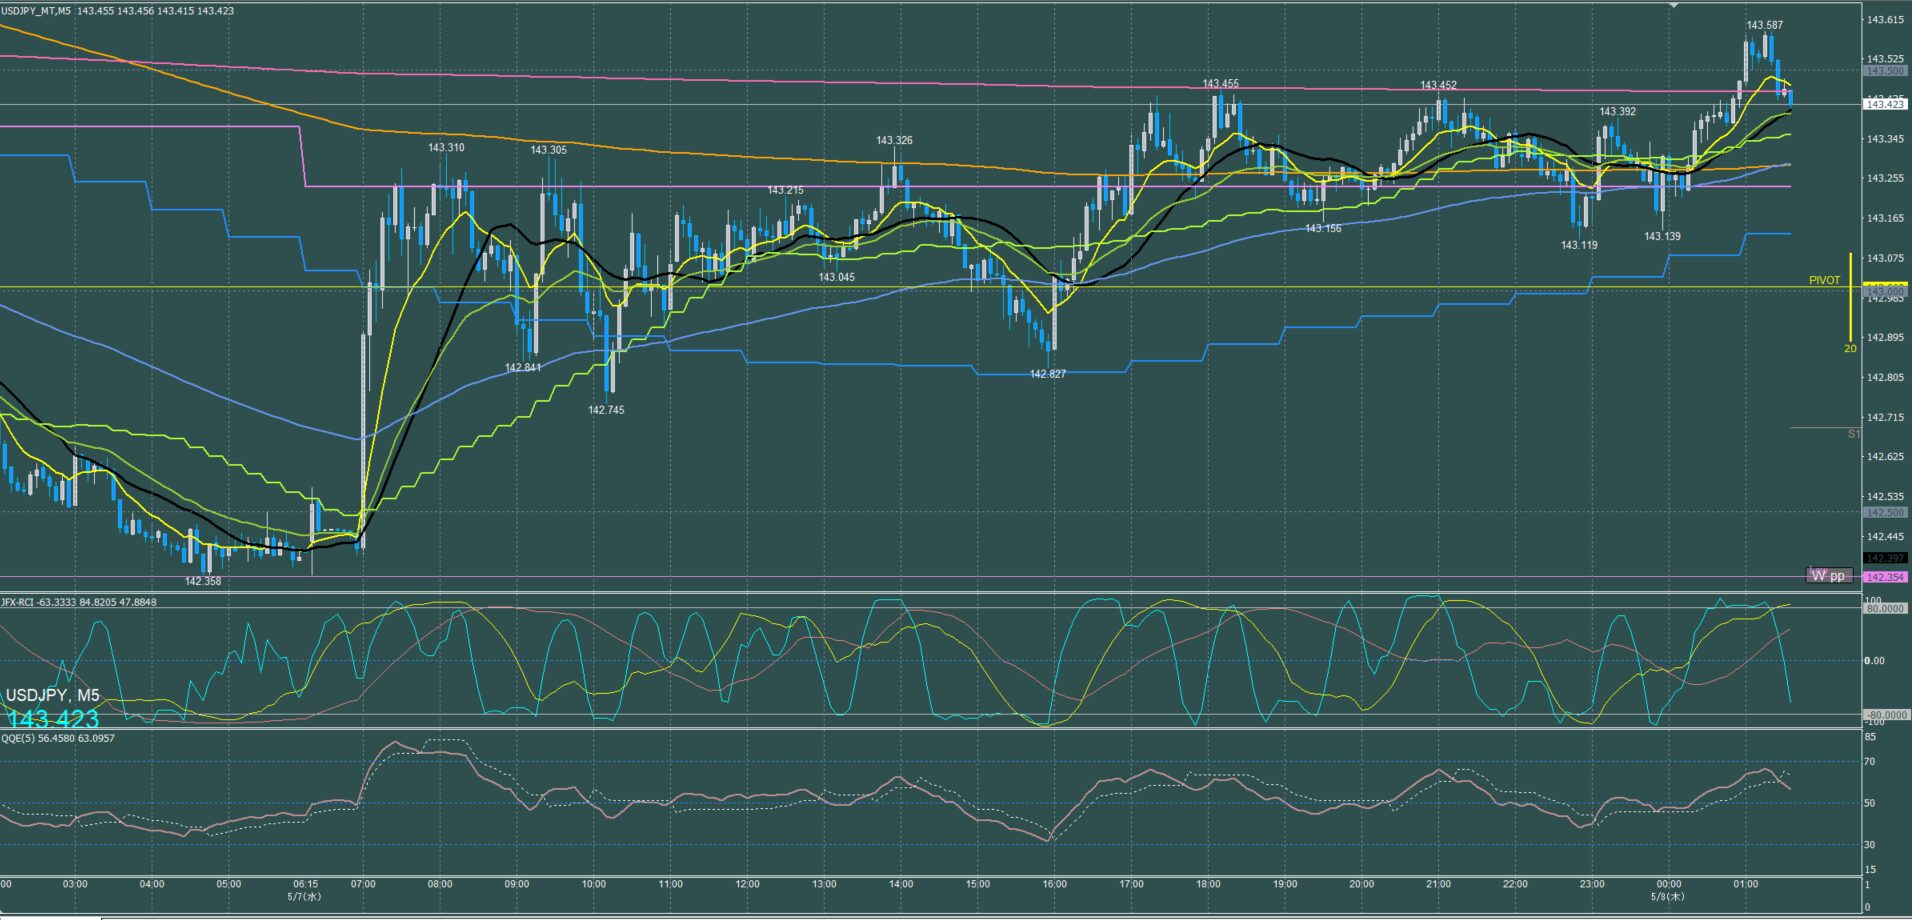Select the 143.305 price label
The image size is (1912, 920).
tap(549, 150)
